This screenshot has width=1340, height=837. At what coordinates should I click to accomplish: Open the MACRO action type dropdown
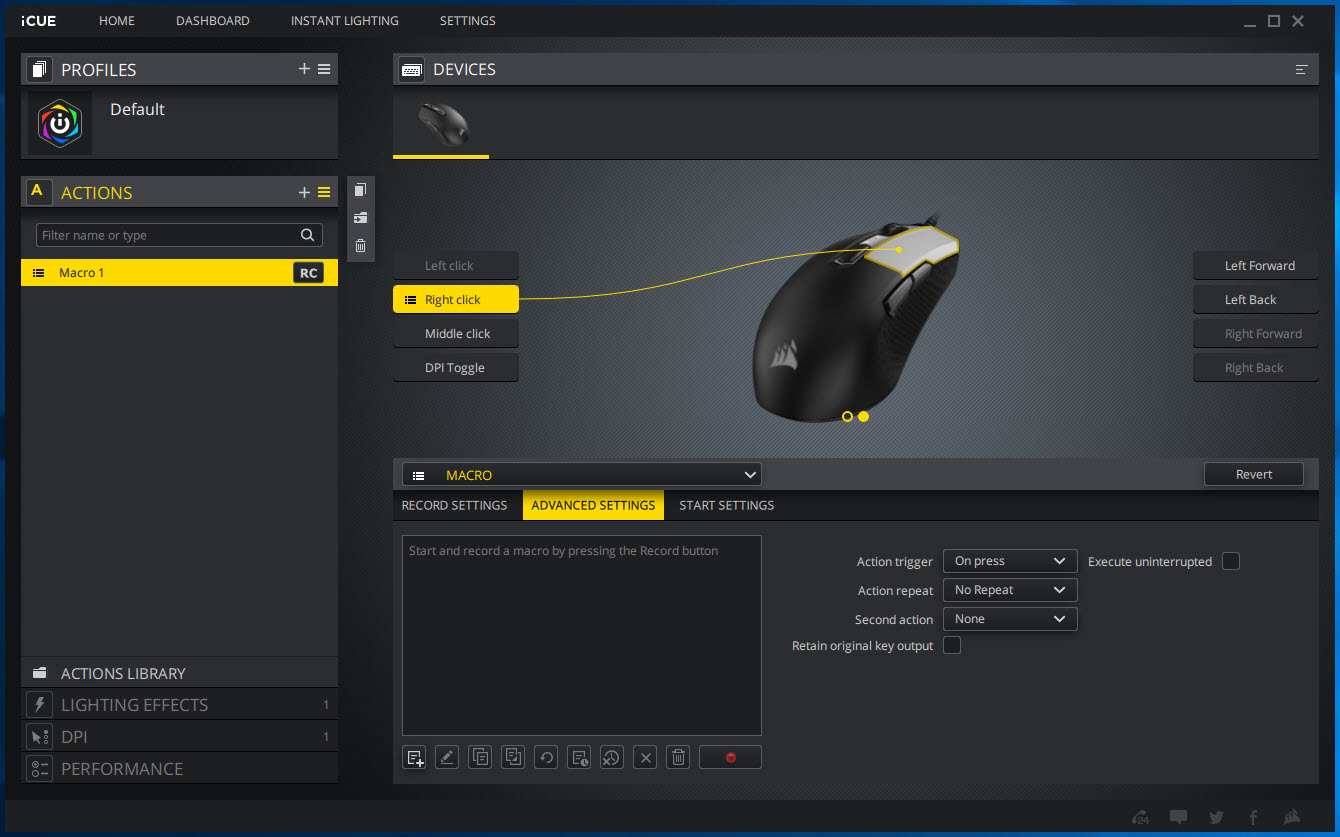click(582, 475)
